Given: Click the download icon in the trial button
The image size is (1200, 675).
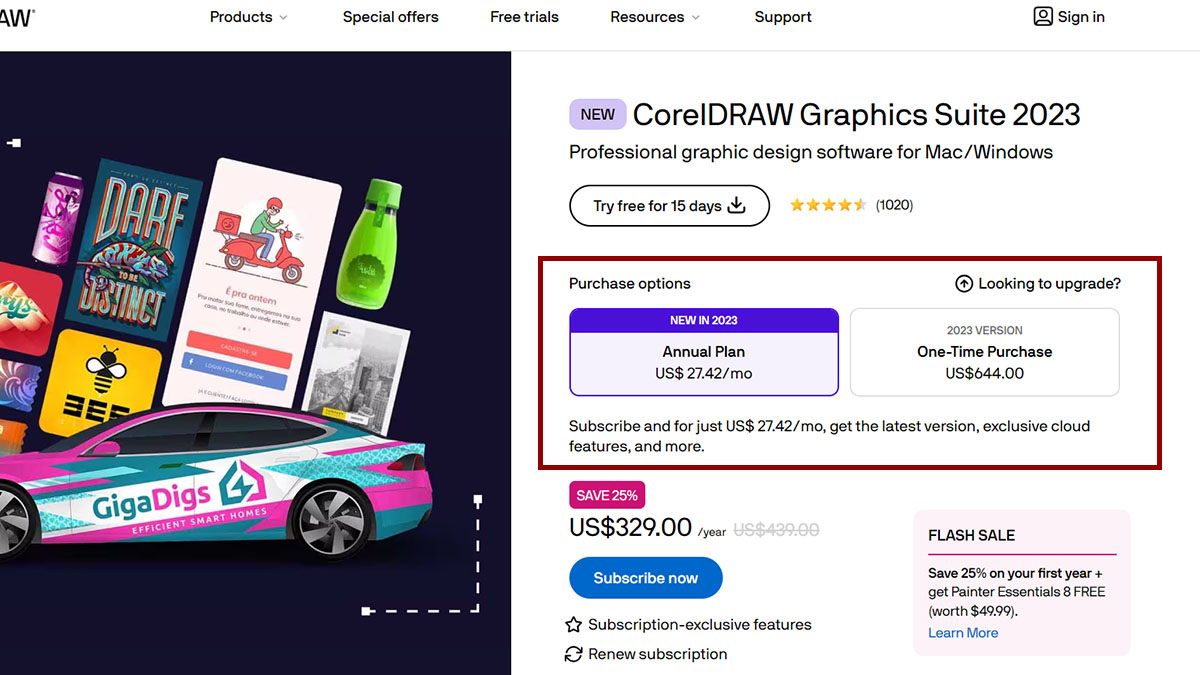Looking at the screenshot, I should click(737, 205).
